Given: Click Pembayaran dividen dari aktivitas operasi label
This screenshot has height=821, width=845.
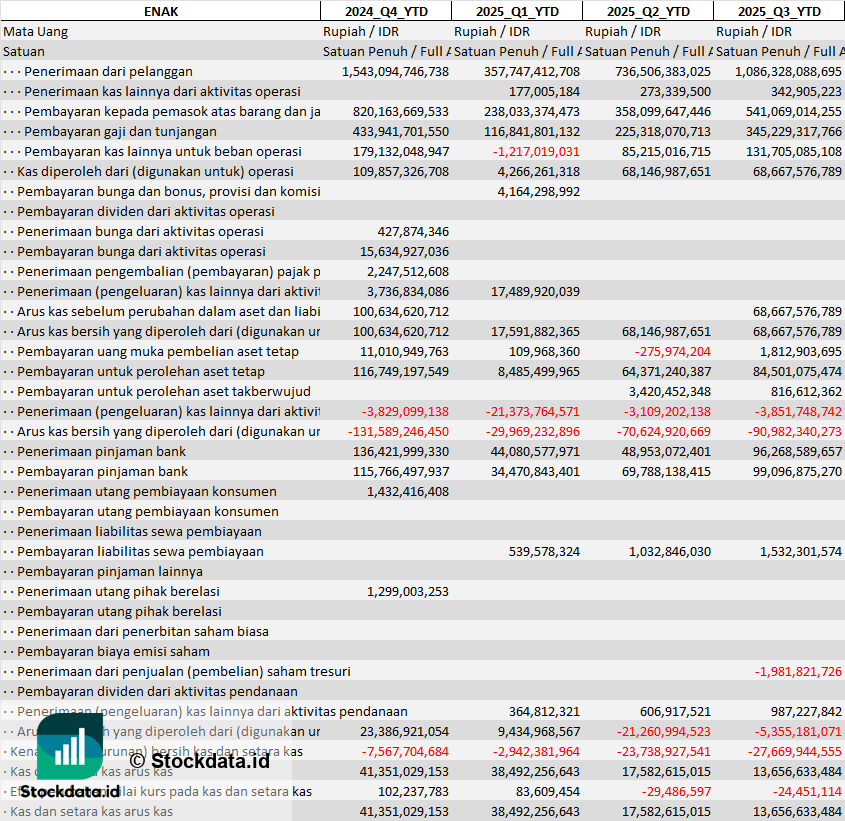Looking at the screenshot, I should 146,211.
